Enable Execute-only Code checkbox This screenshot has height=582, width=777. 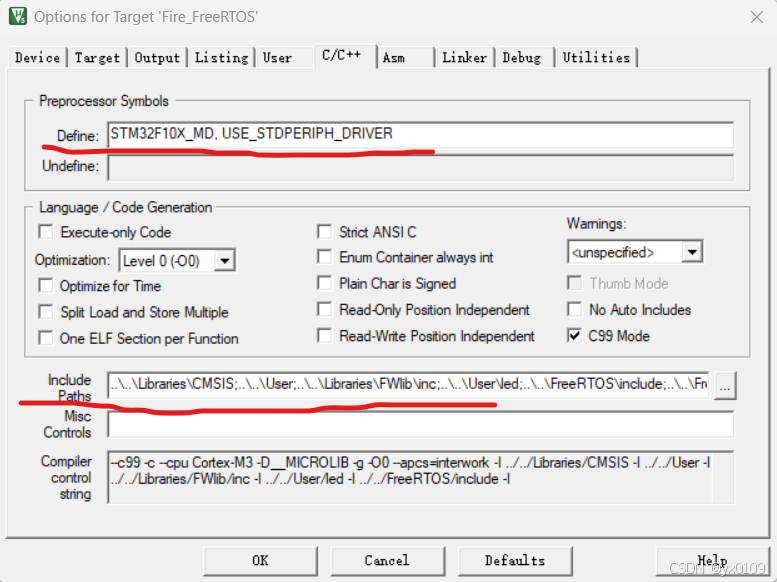pos(46,232)
